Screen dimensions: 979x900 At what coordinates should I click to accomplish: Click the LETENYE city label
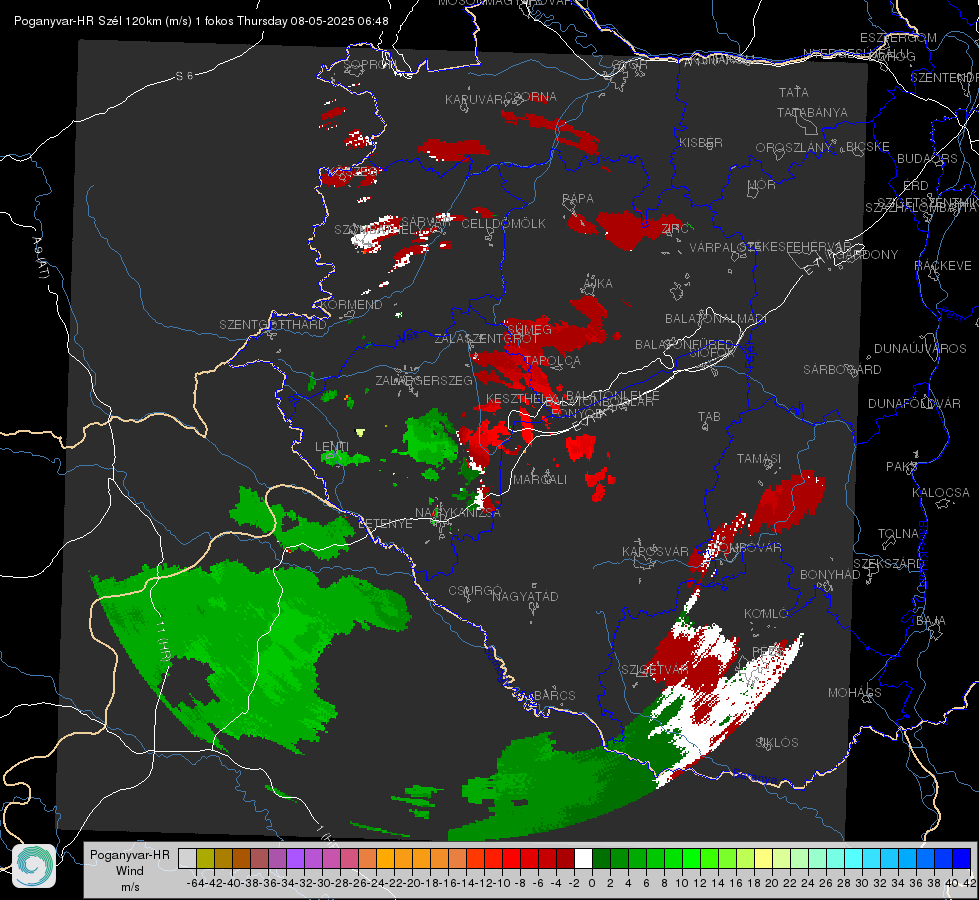[x=385, y=524]
